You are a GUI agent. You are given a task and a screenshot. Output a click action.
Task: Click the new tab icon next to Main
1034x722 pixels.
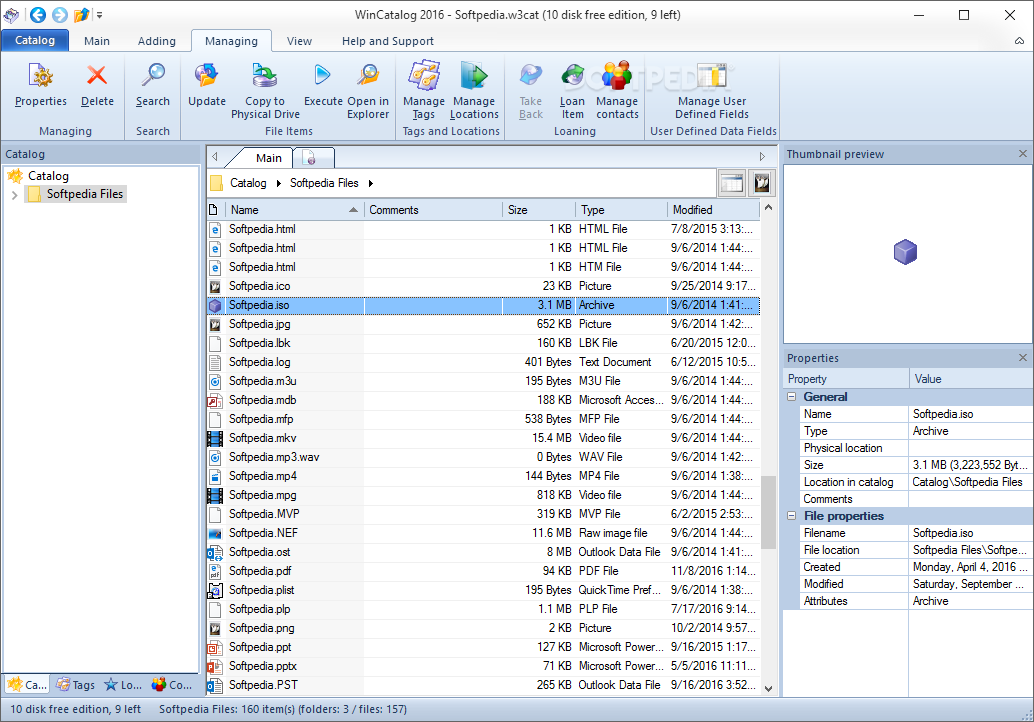tap(311, 158)
